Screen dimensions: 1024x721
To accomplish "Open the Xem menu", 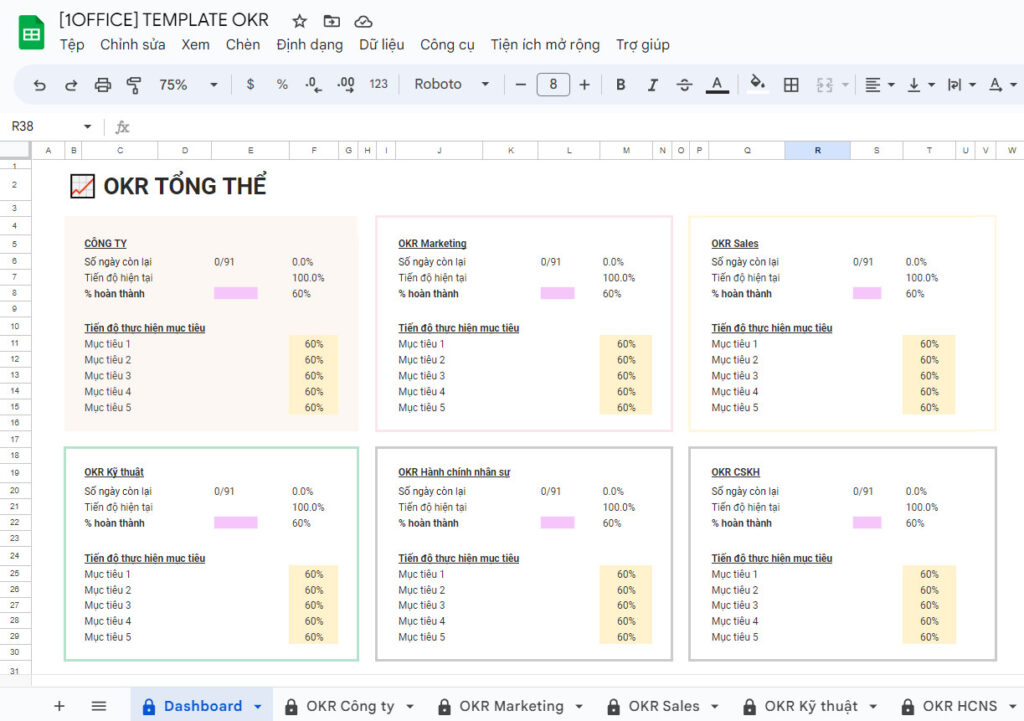I will coord(196,45).
